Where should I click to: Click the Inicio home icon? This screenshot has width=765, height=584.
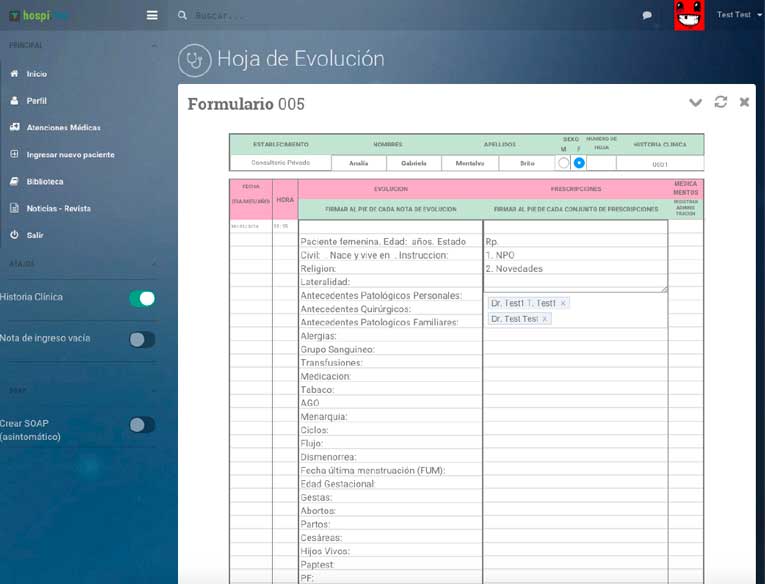click(14, 74)
